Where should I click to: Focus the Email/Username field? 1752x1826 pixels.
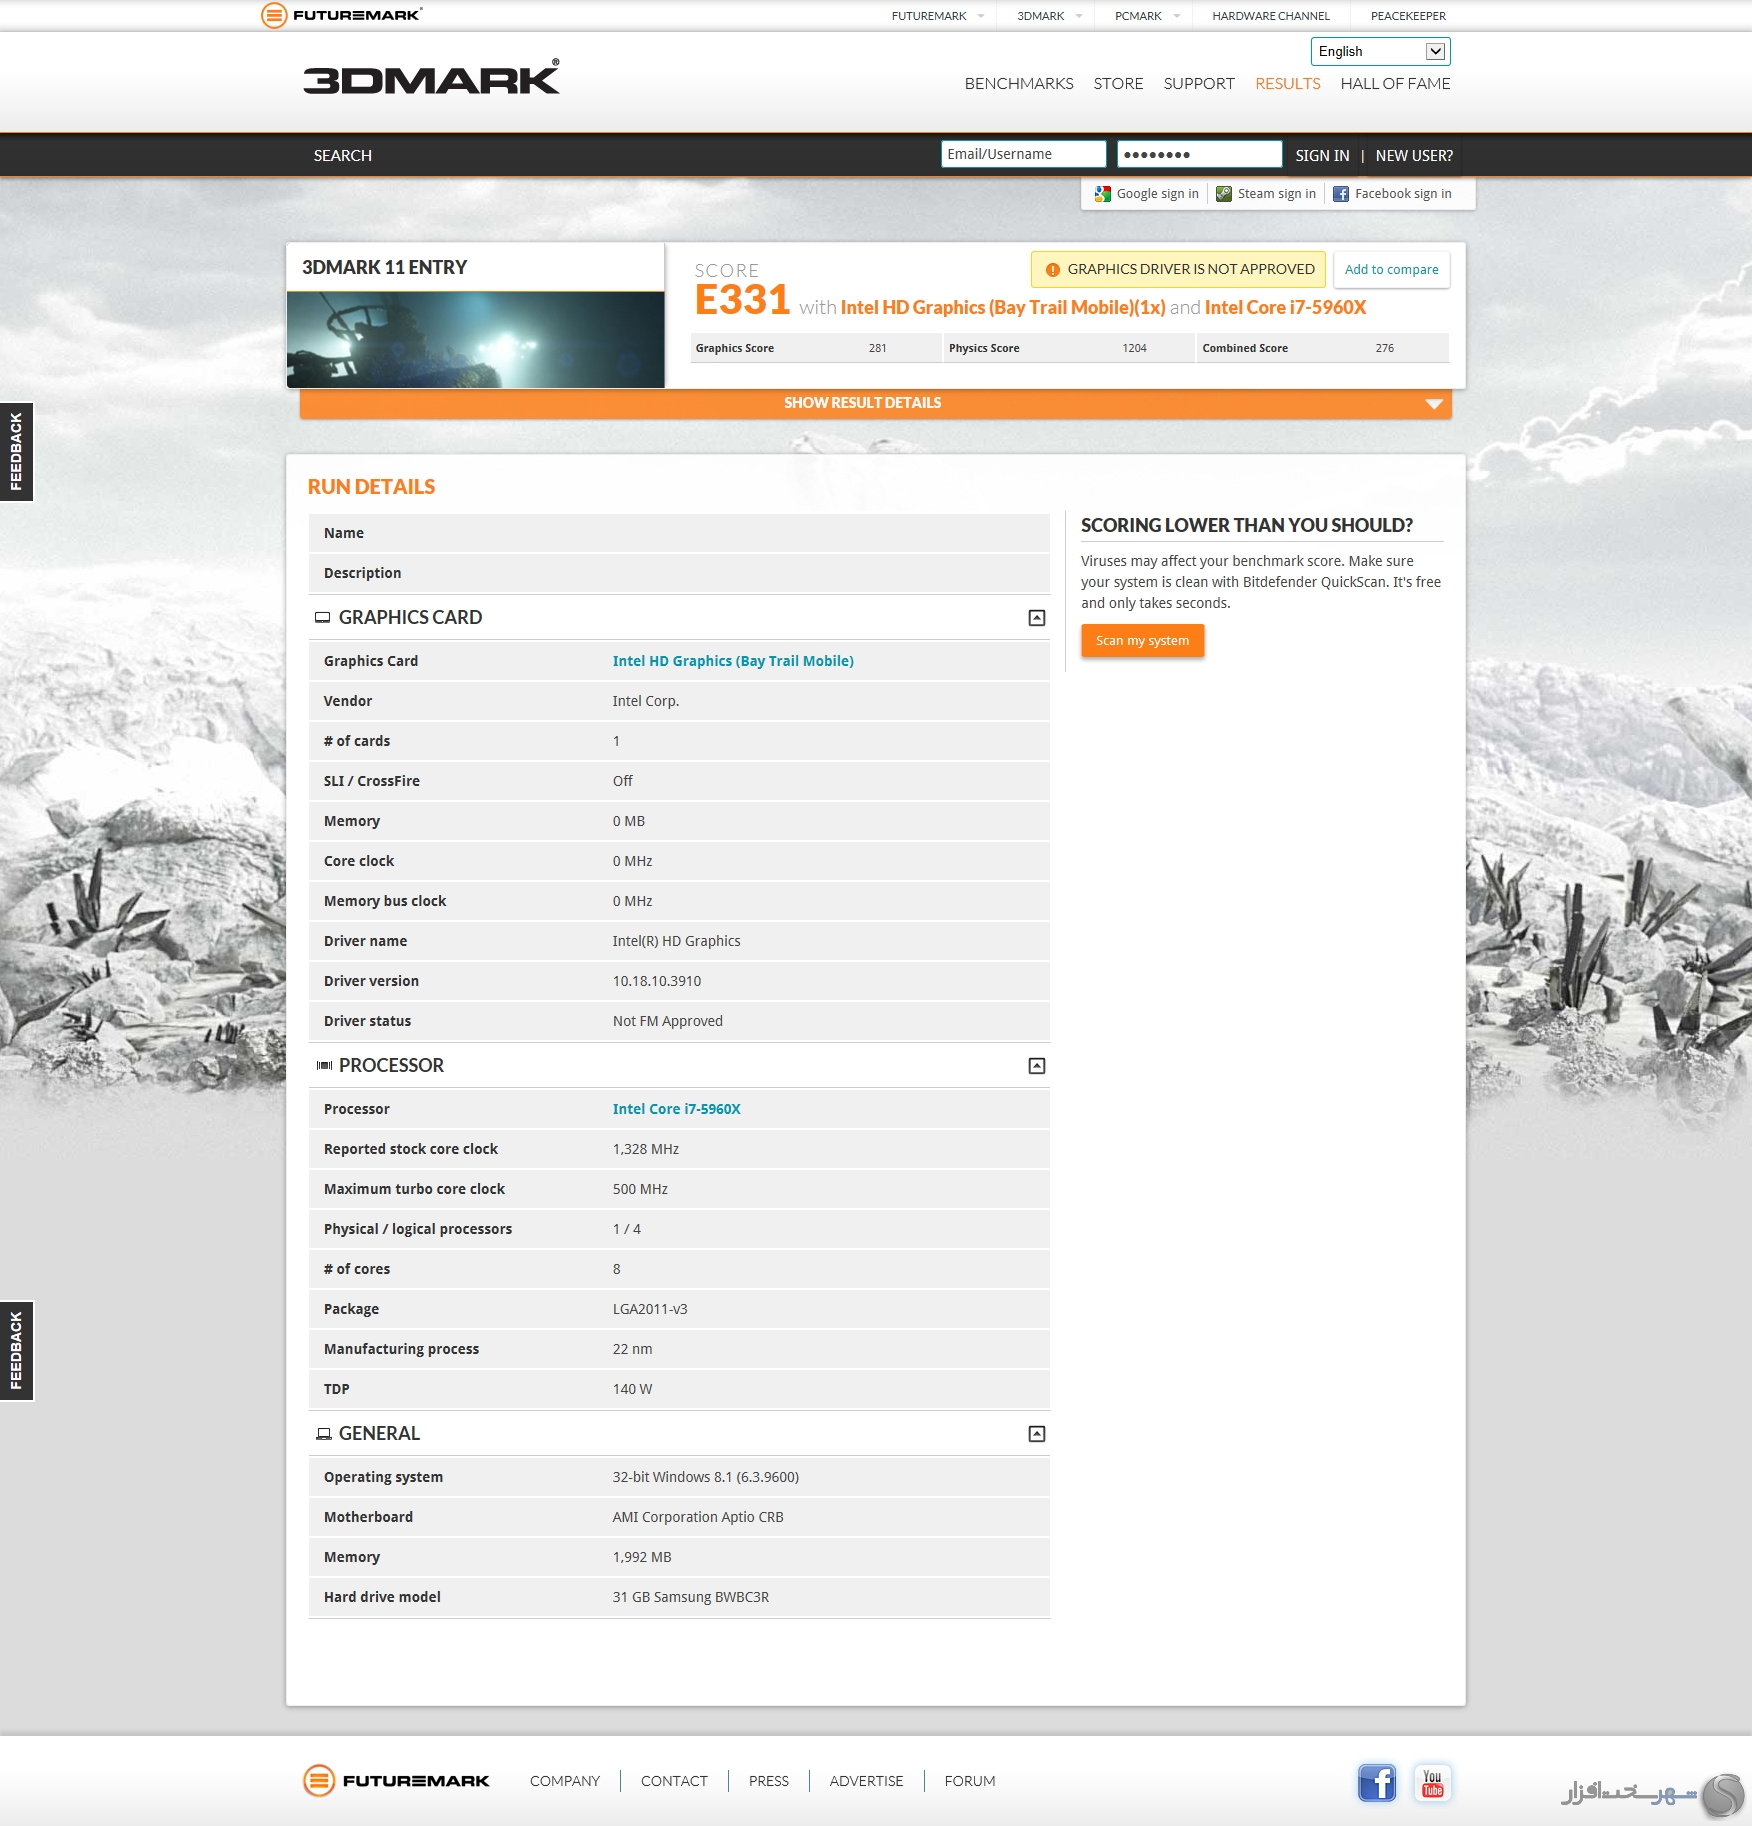tap(1023, 154)
